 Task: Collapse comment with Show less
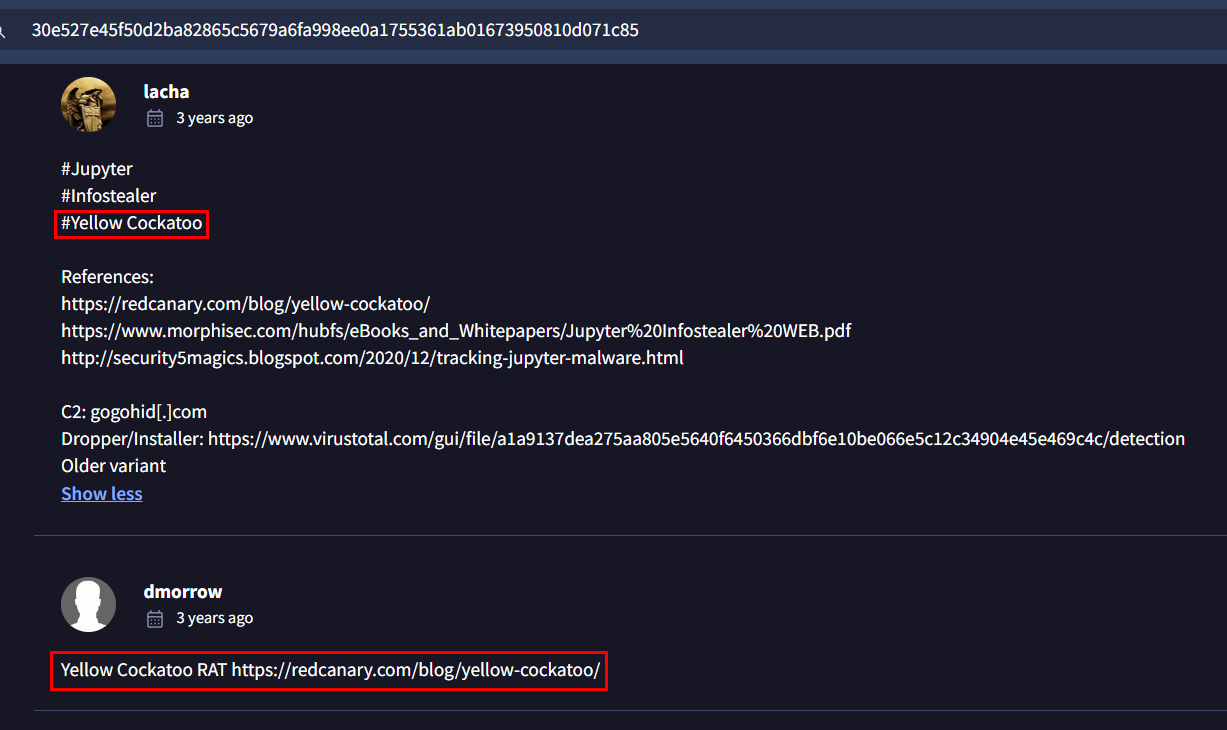(102, 493)
